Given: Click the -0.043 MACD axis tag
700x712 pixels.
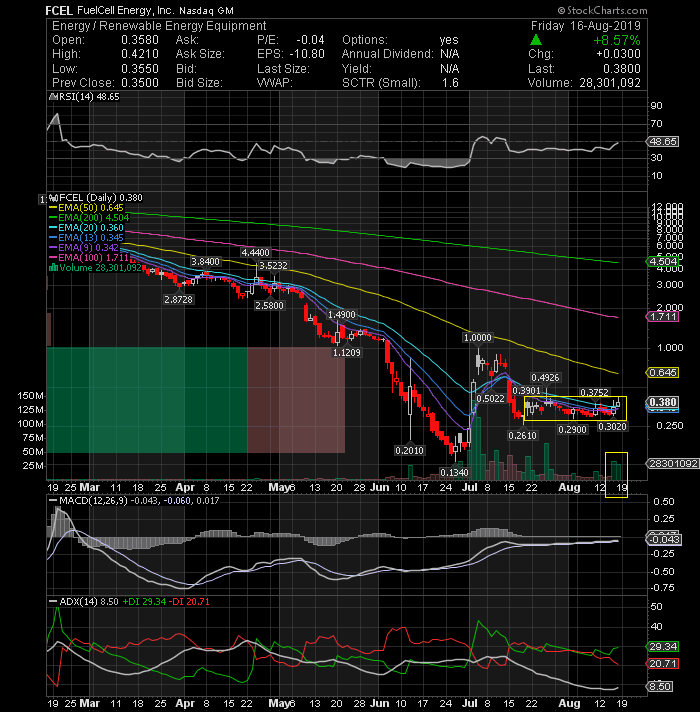Looking at the screenshot, I should pos(664,539).
